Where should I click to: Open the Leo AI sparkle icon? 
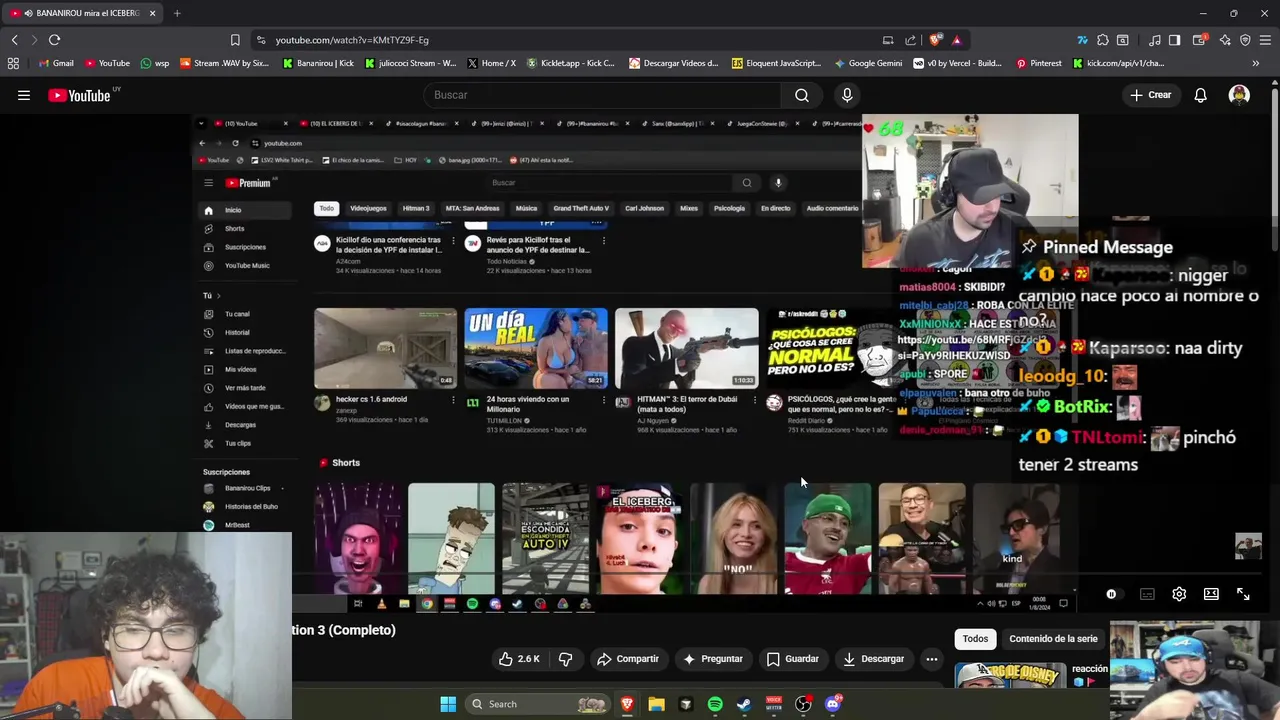(x=1225, y=40)
